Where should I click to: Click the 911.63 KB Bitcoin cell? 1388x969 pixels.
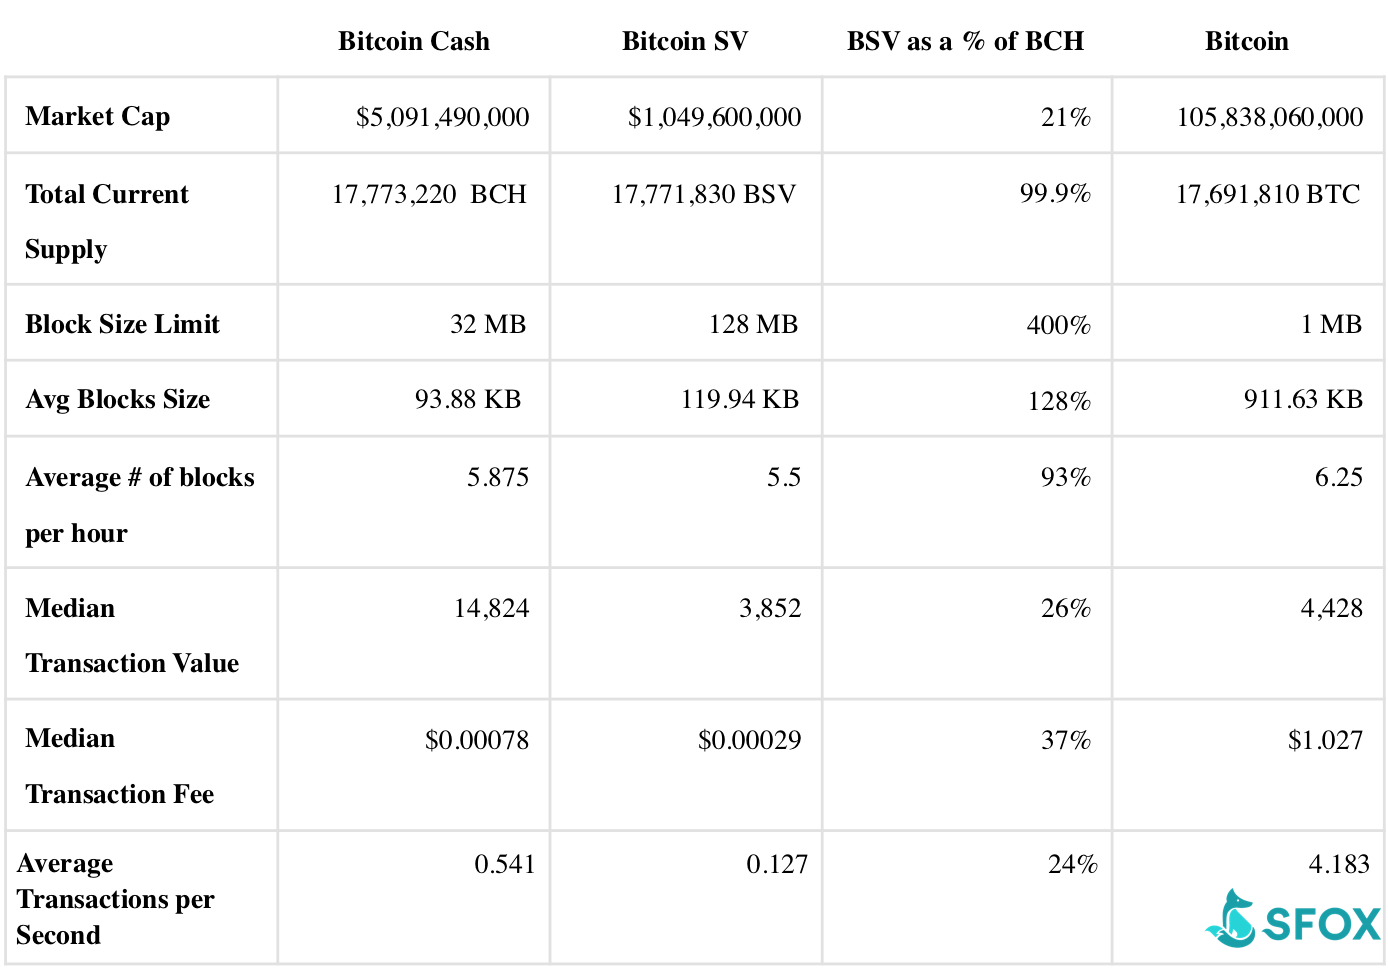[1303, 399]
